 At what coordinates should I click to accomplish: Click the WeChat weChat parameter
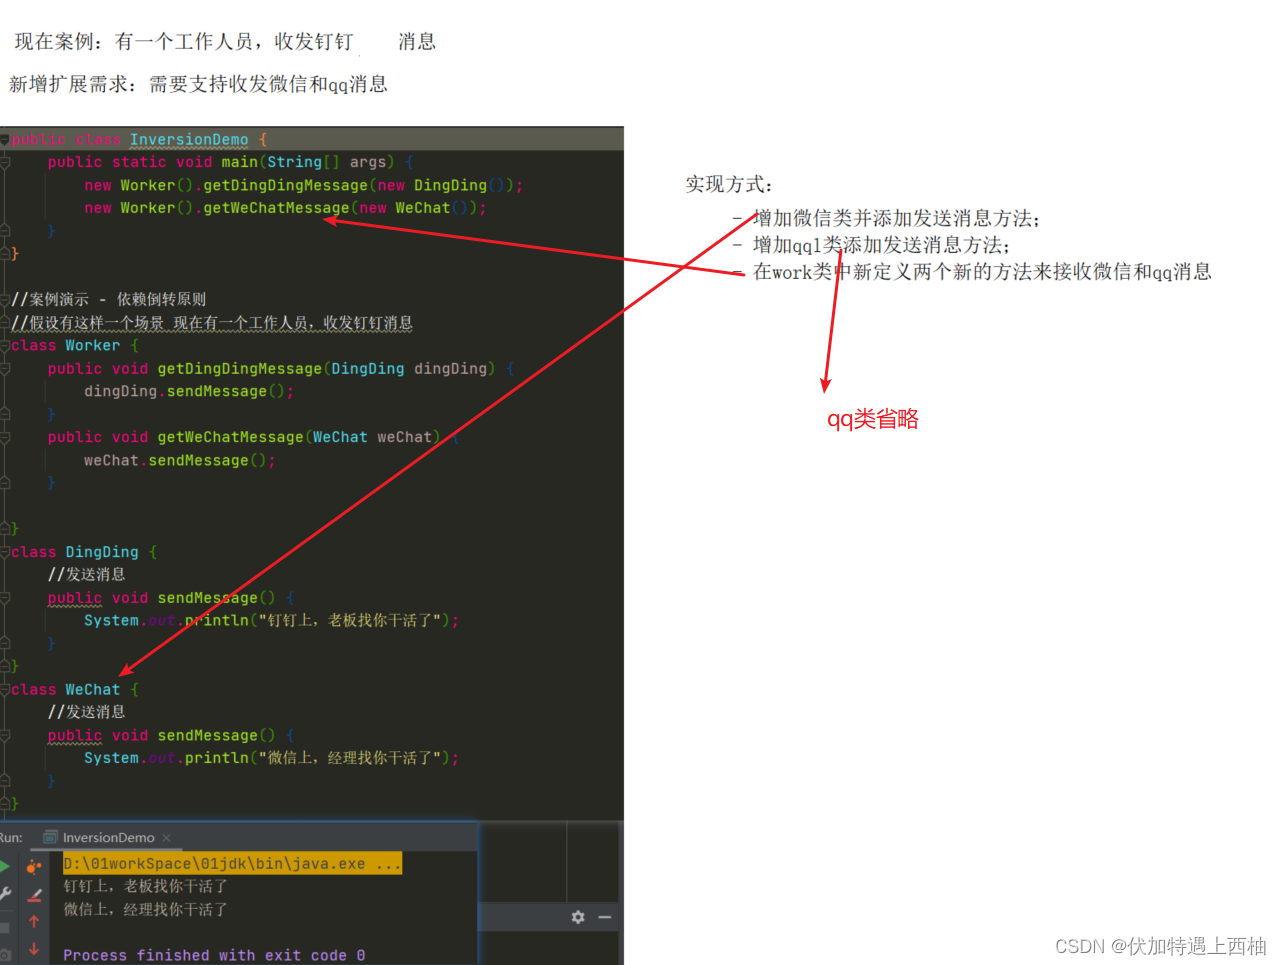click(372, 437)
